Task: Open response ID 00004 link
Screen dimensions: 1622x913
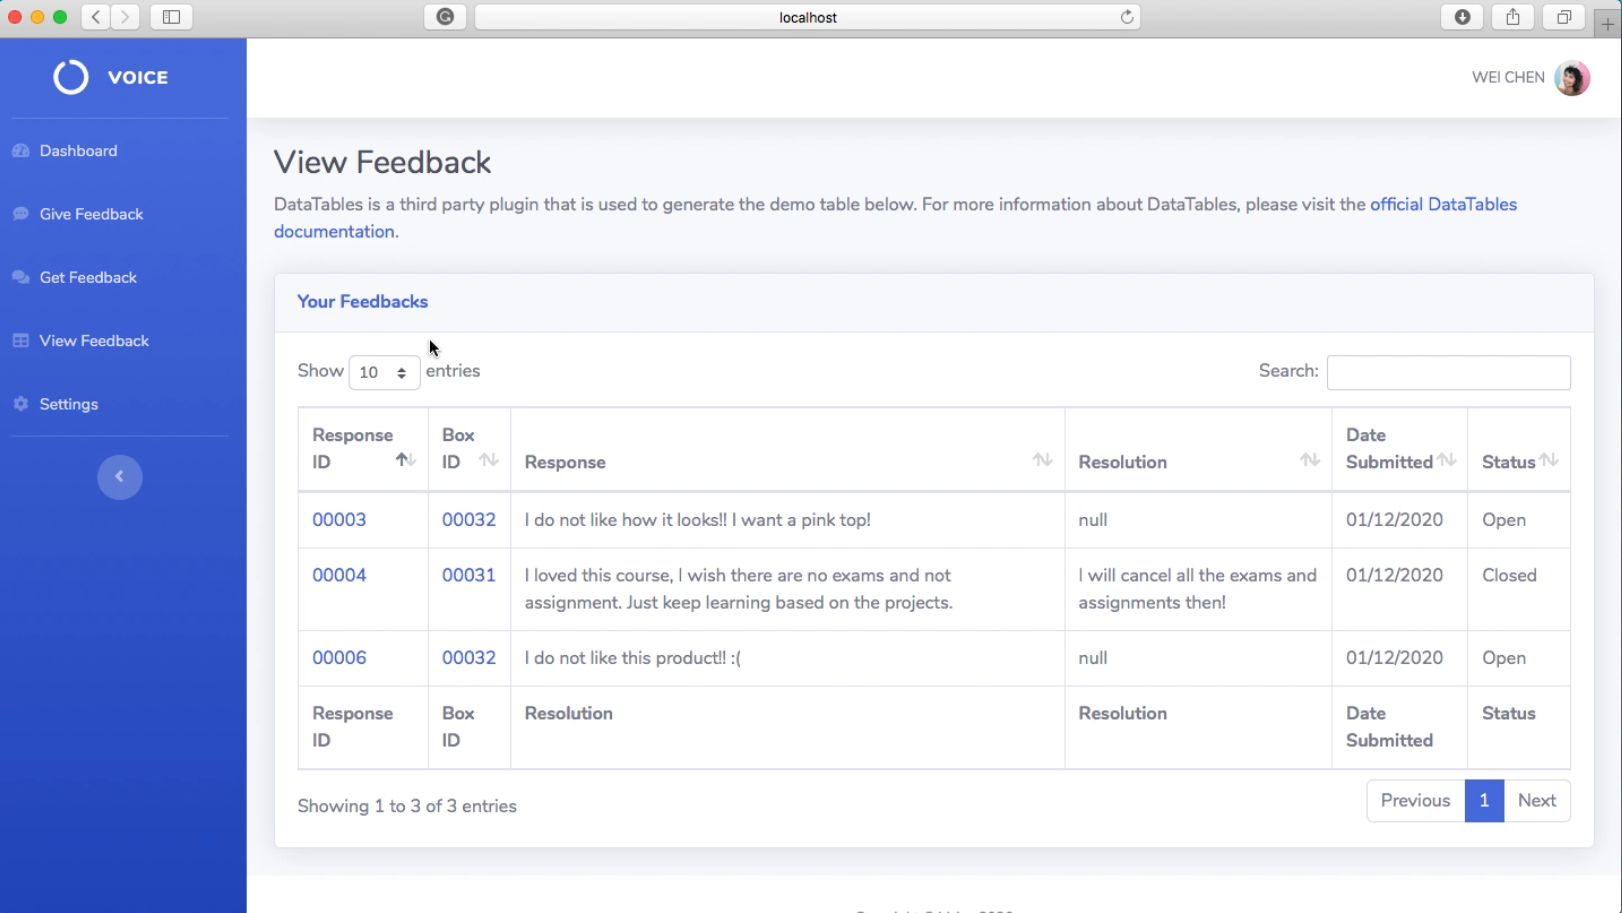Action: point(339,575)
